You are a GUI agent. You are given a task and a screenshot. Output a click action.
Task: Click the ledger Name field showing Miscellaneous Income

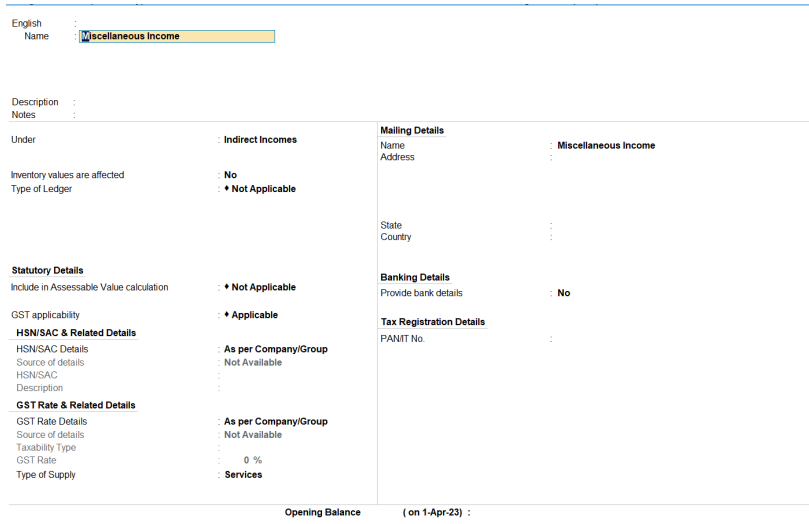176,36
